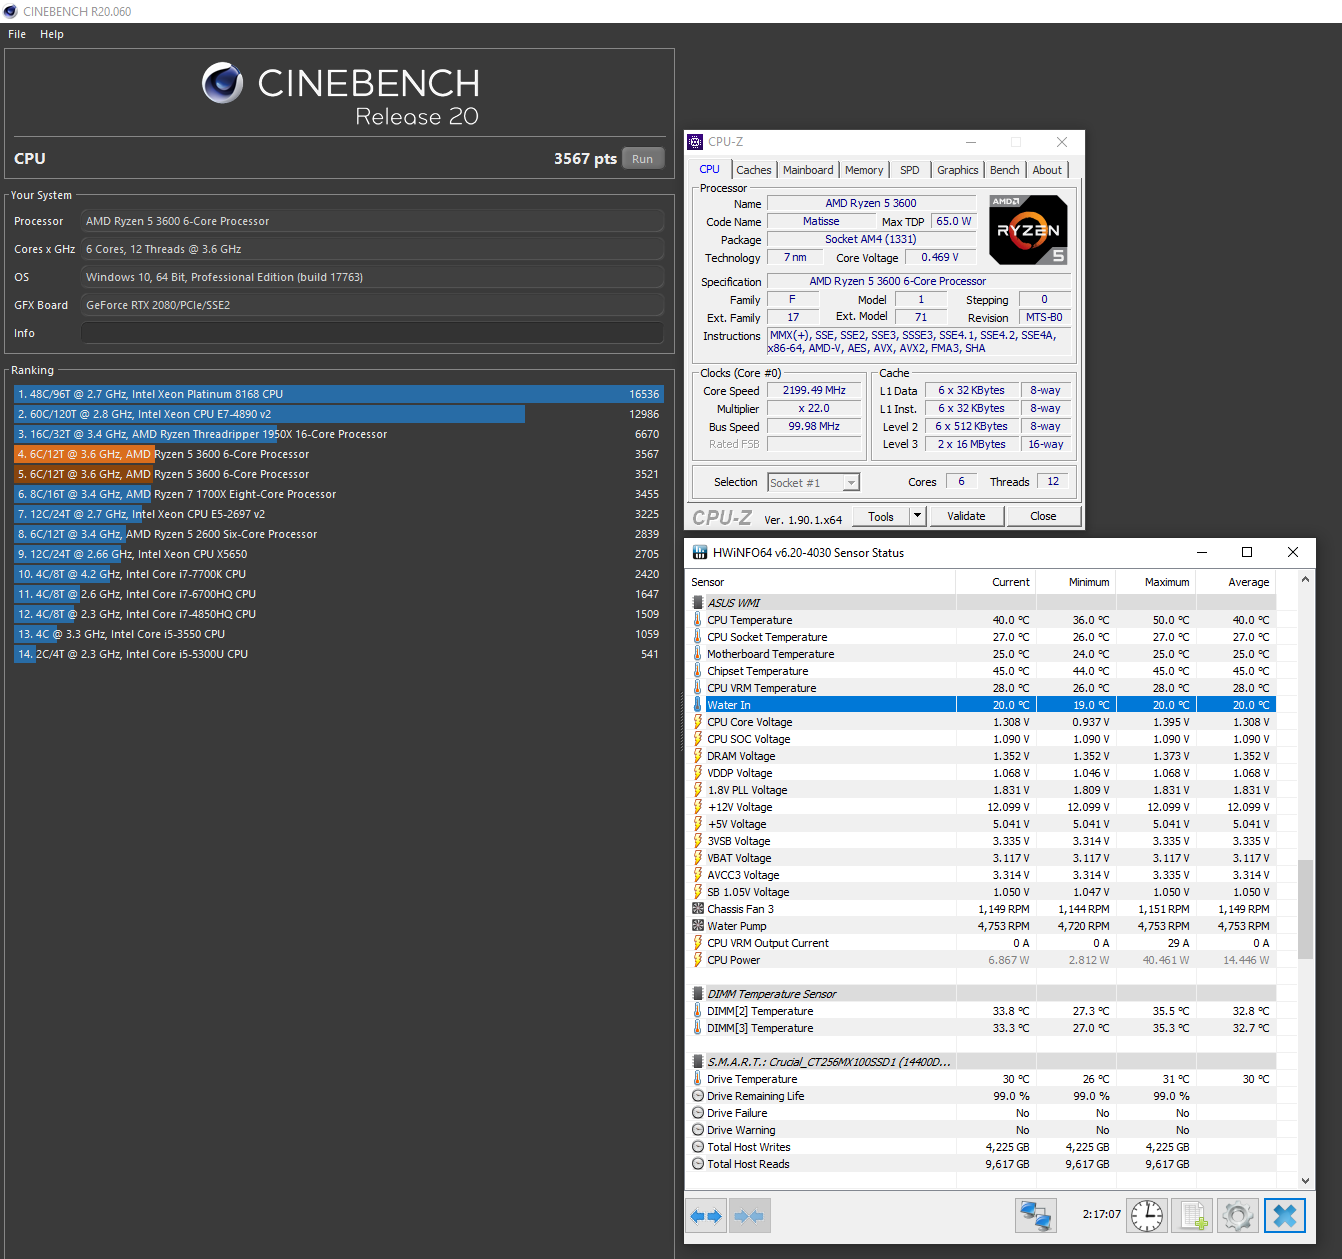
Task: Click the clock icon in HWiNFO toolbar
Action: click(x=1146, y=1215)
